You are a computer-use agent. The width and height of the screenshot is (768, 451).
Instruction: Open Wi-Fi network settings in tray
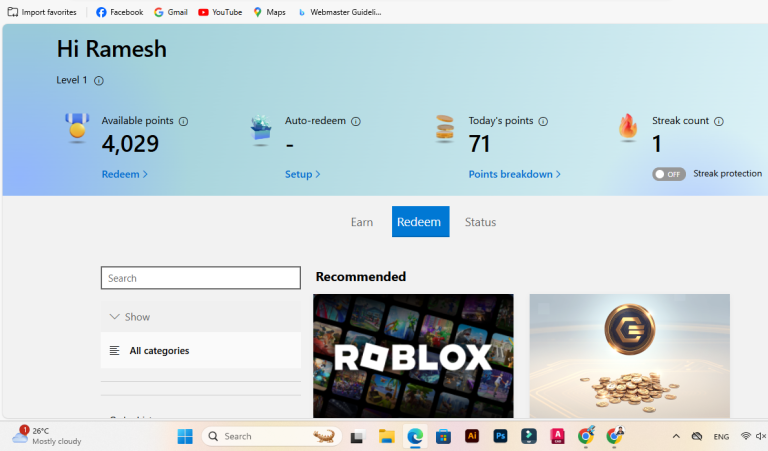click(745, 436)
